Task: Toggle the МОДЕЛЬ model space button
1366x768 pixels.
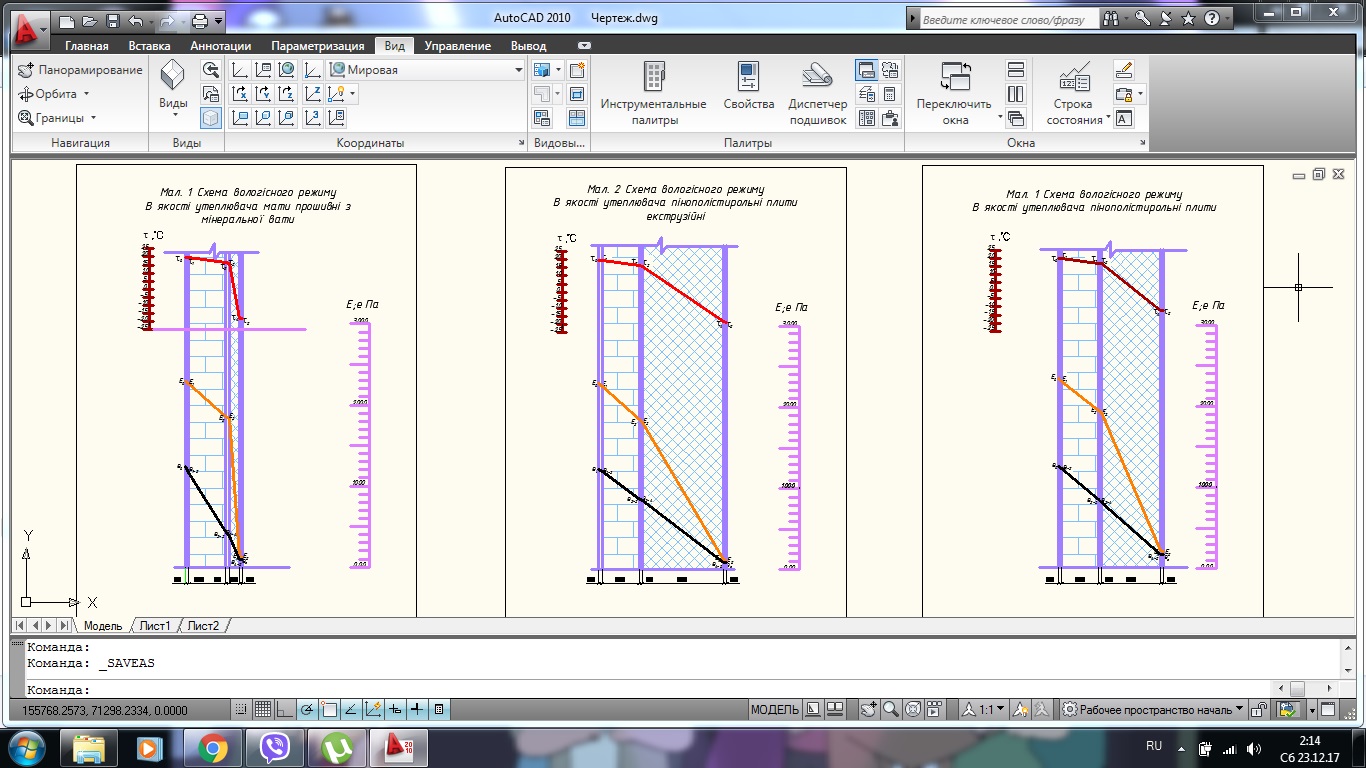Action: pyautogui.click(x=775, y=709)
